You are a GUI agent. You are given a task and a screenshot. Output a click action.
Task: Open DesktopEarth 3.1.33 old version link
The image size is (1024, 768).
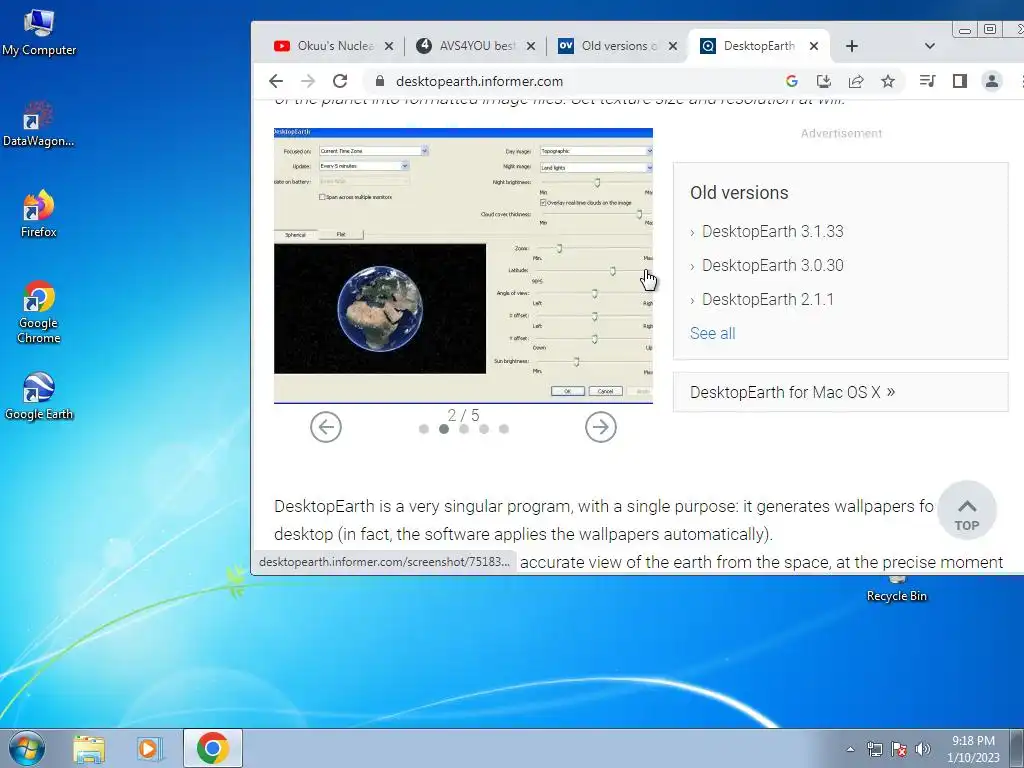point(773,231)
